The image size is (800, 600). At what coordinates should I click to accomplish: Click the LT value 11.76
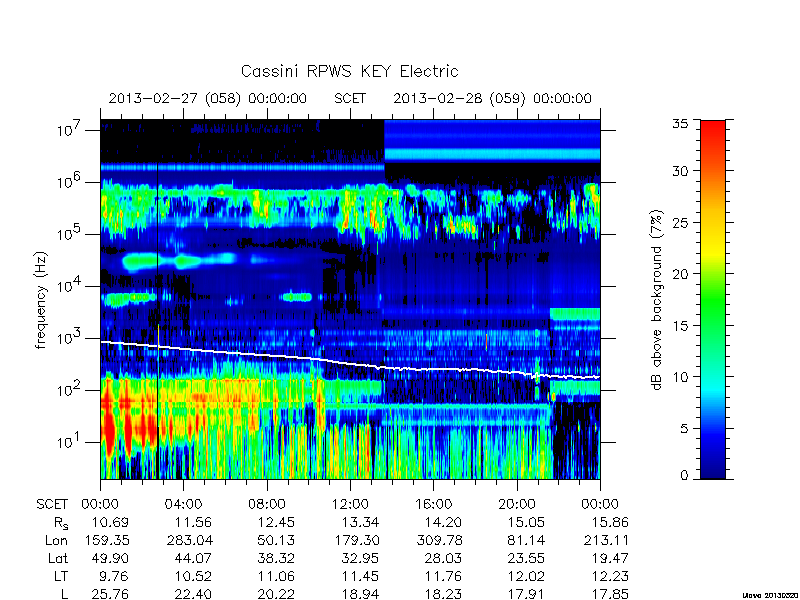click(x=443, y=577)
